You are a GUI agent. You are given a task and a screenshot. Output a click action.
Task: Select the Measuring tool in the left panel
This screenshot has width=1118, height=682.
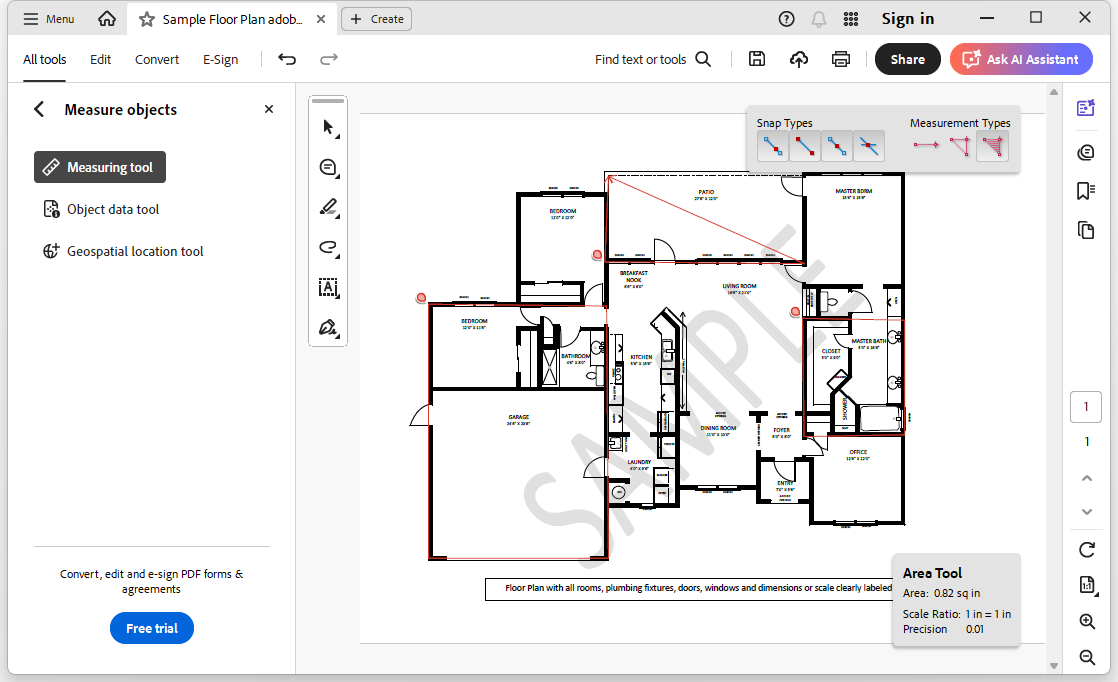tap(99, 167)
